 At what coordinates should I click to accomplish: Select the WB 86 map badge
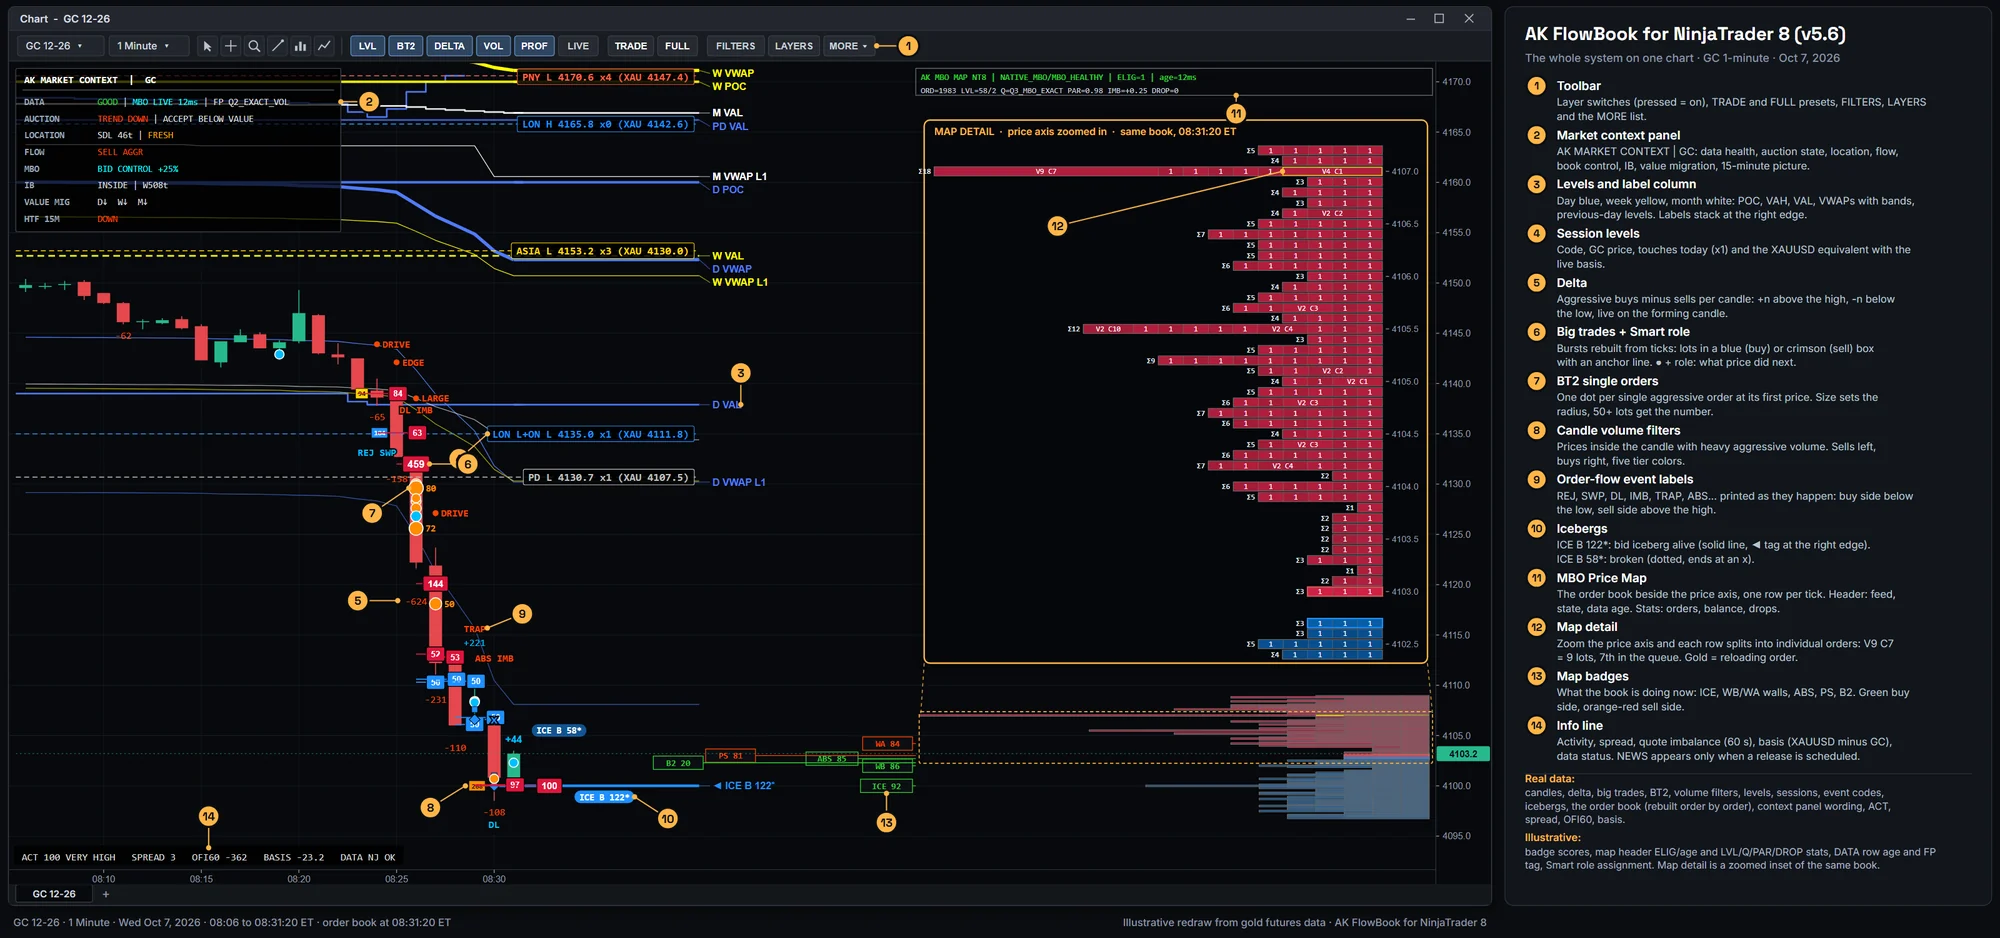[887, 766]
